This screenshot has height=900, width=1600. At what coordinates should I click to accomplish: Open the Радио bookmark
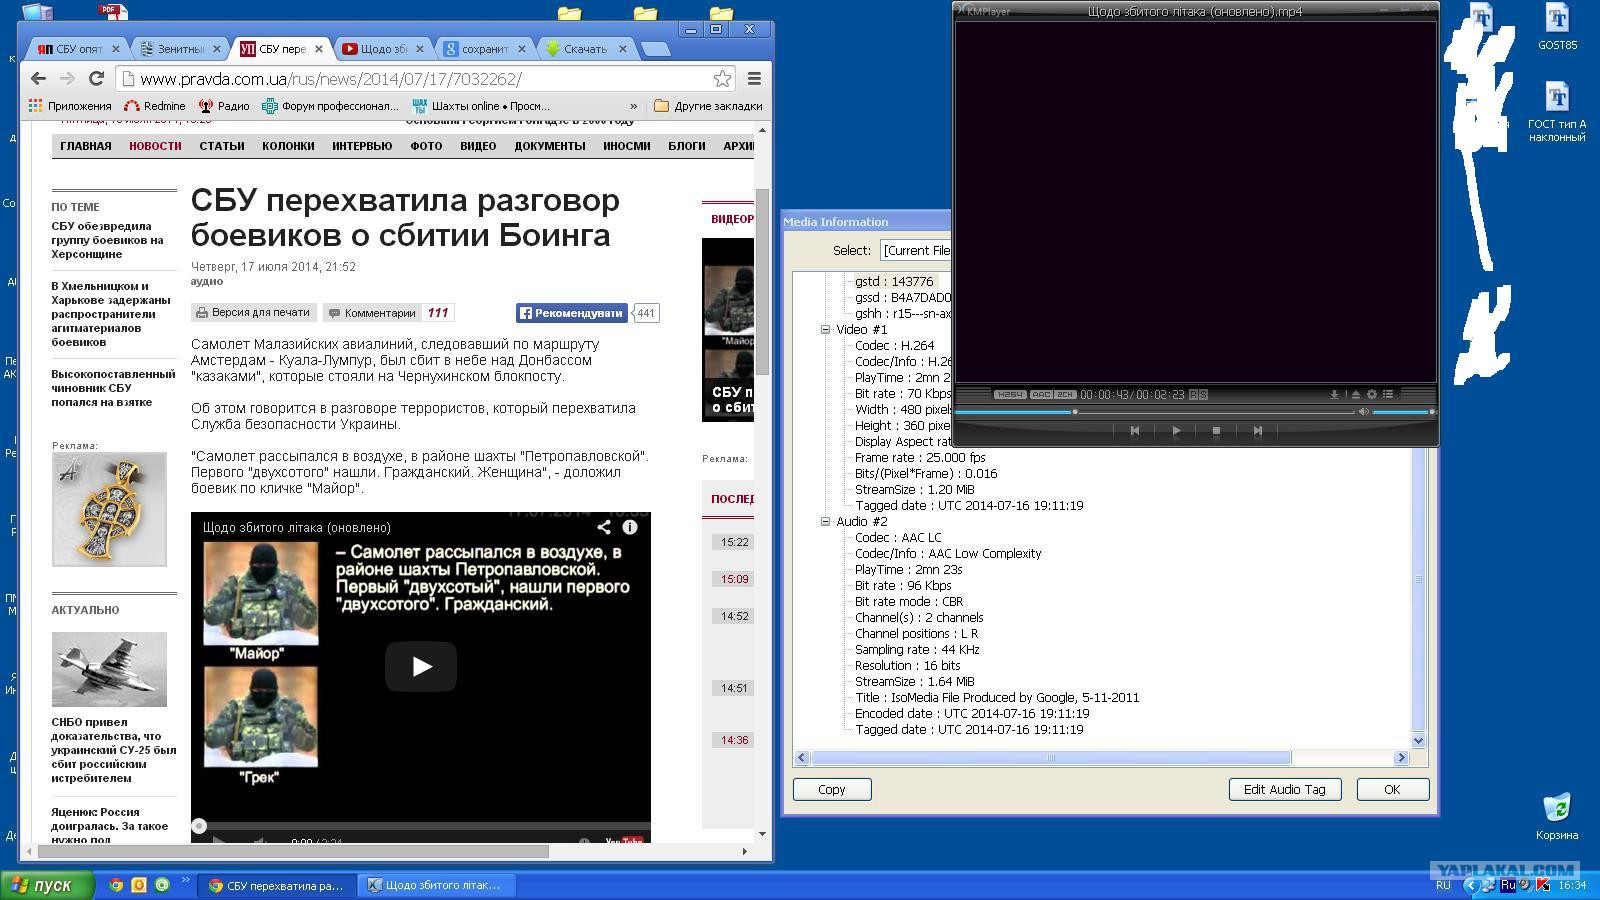[x=224, y=106]
